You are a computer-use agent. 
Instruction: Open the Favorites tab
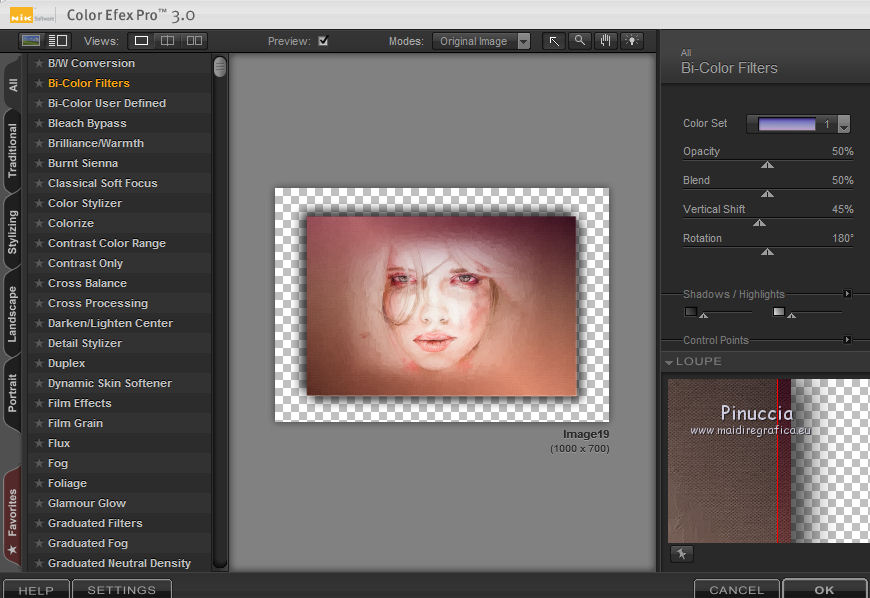(x=13, y=510)
